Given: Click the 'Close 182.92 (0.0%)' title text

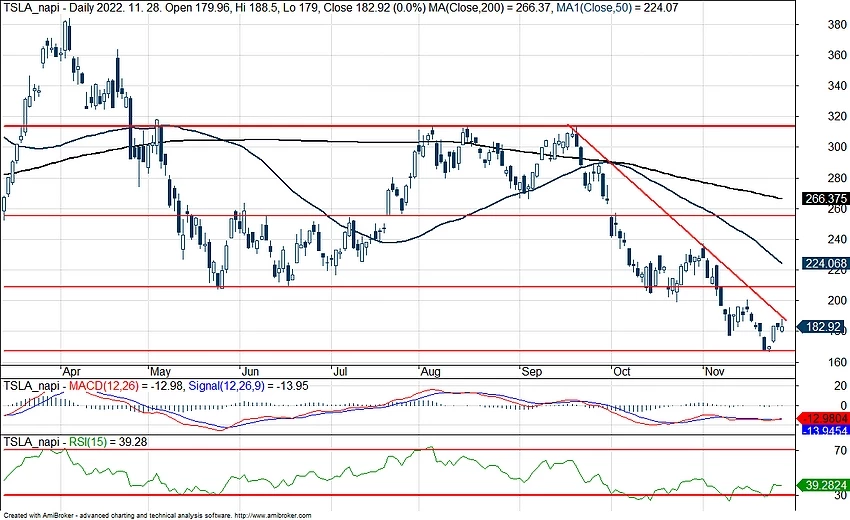Looking at the screenshot, I should pyautogui.click(x=374, y=8).
